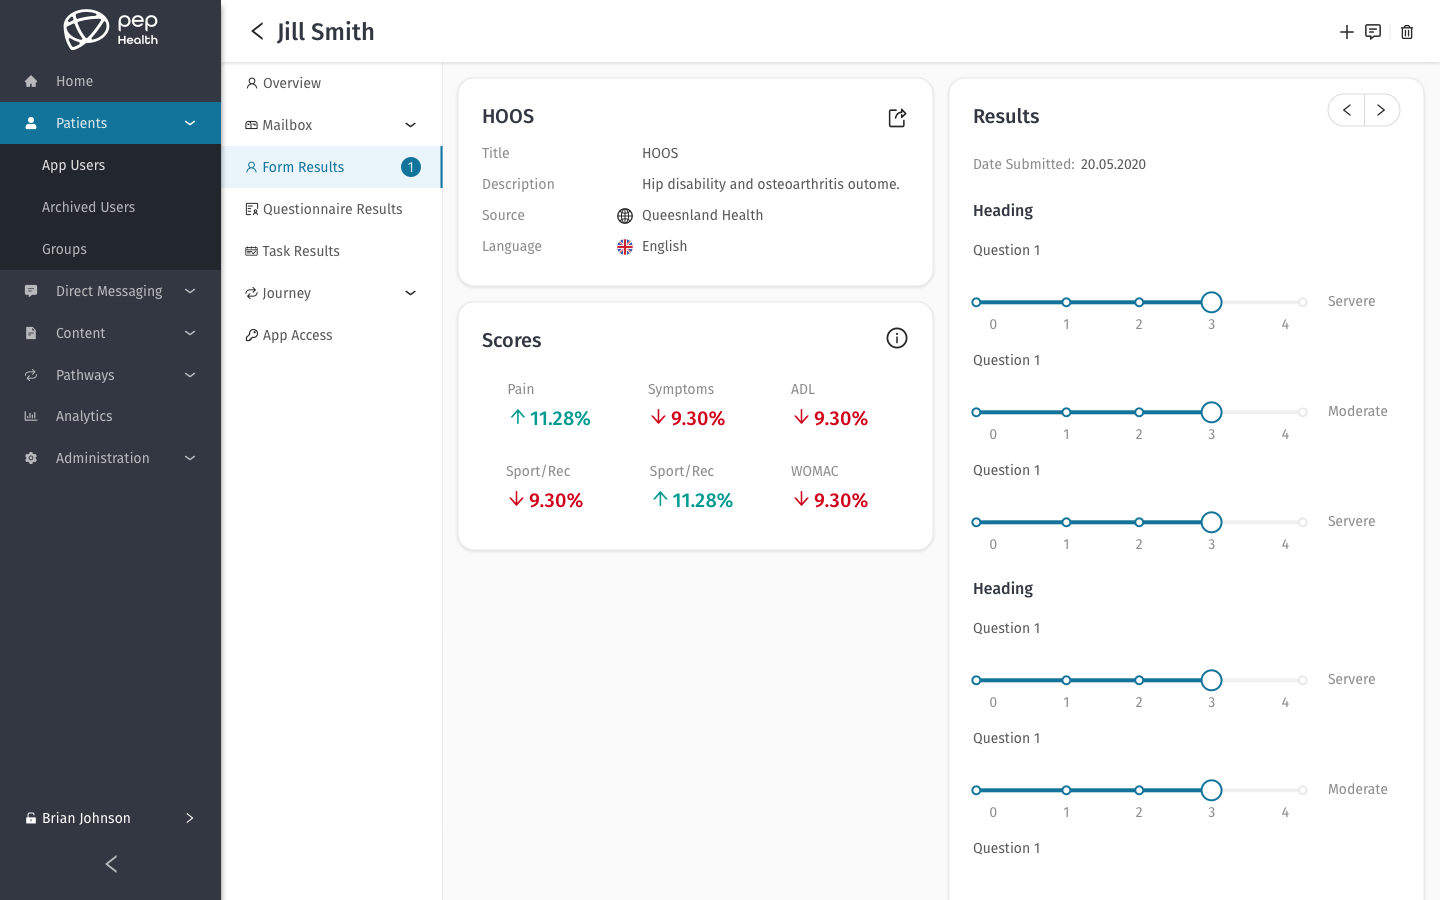
Task: Open the Overview tab
Action: [332, 83]
